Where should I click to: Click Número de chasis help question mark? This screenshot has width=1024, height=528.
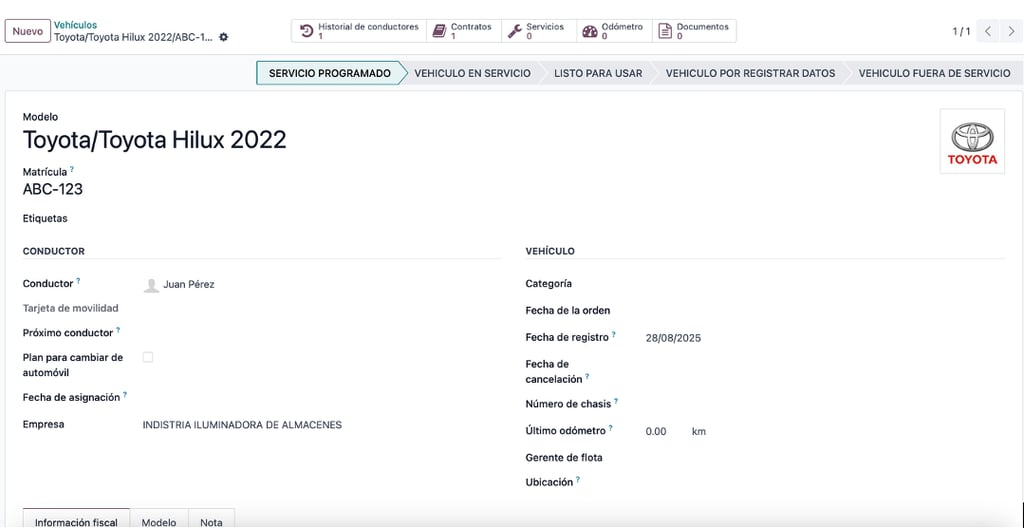[616, 401]
